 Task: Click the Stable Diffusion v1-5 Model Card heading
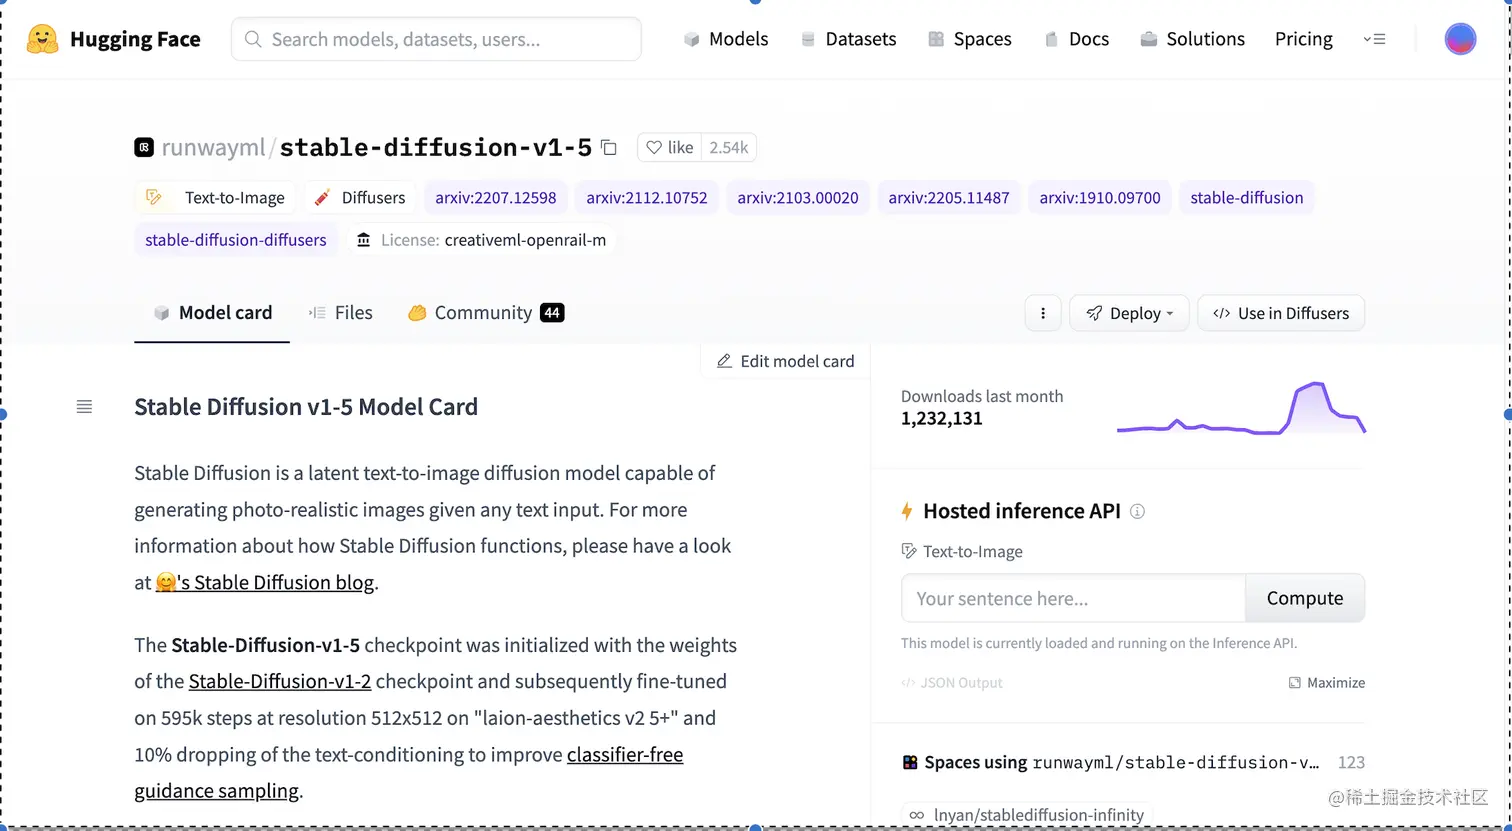306,407
